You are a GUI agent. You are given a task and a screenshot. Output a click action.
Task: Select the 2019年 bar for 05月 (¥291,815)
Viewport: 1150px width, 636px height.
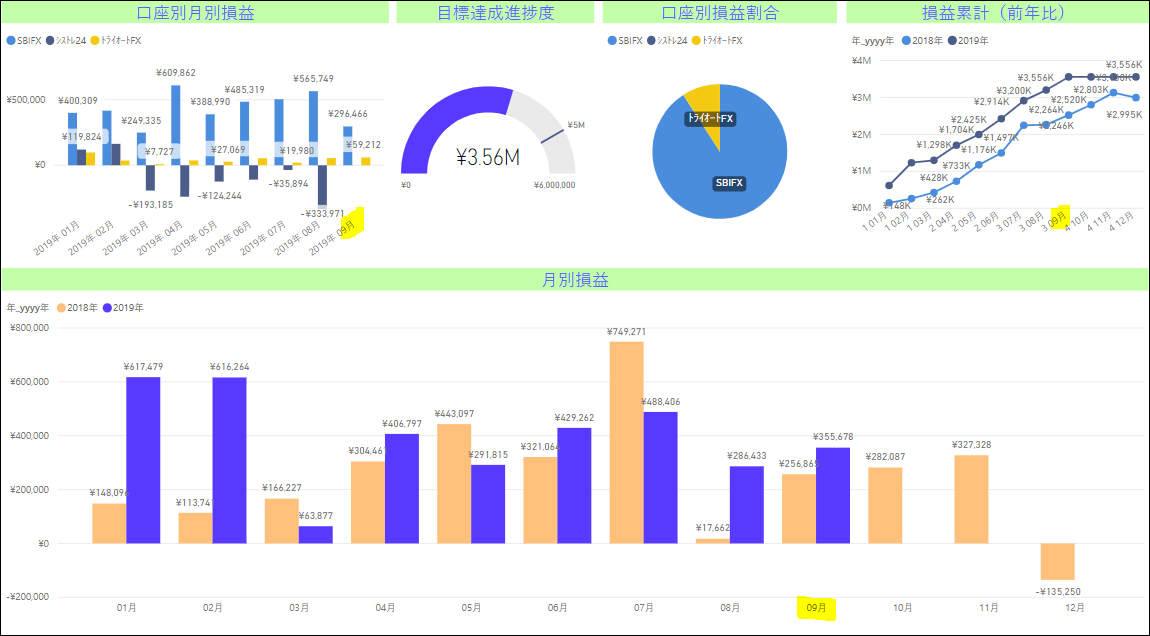point(488,504)
